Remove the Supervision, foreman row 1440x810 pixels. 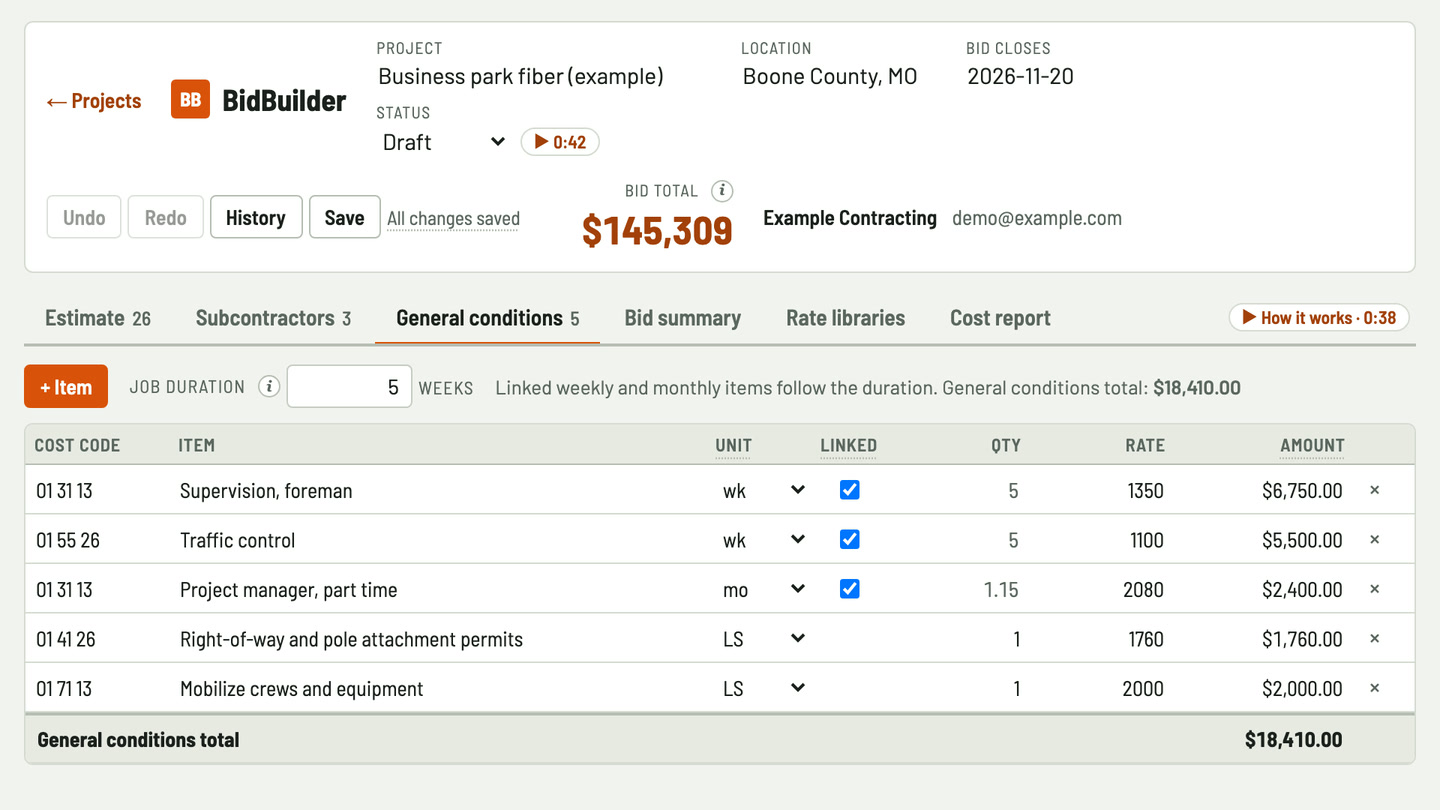tap(1374, 490)
